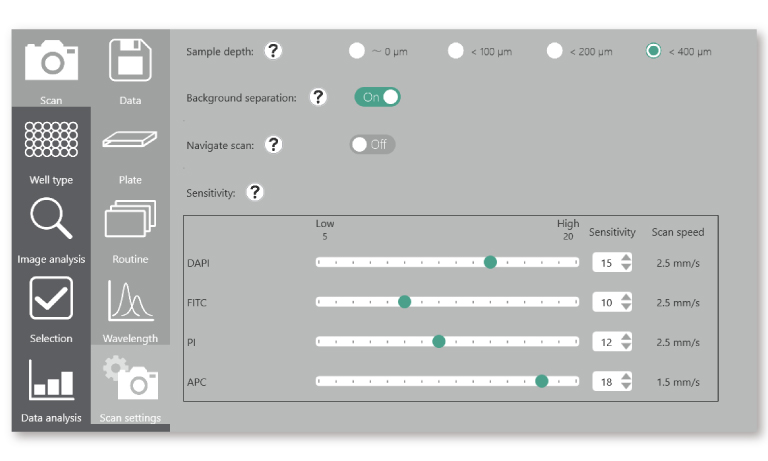Open Image analysis magnifier icon

point(51,221)
